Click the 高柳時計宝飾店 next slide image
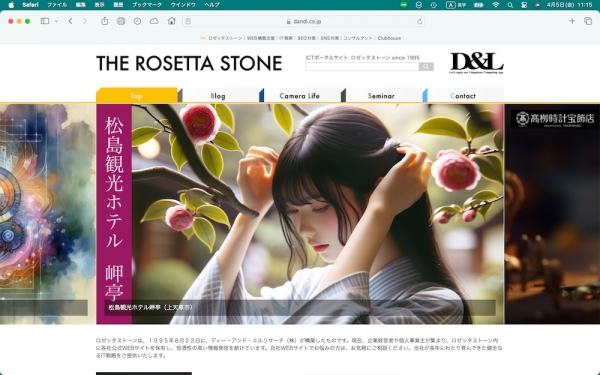Viewport: 600px width, 375px height. click(553, 214)
